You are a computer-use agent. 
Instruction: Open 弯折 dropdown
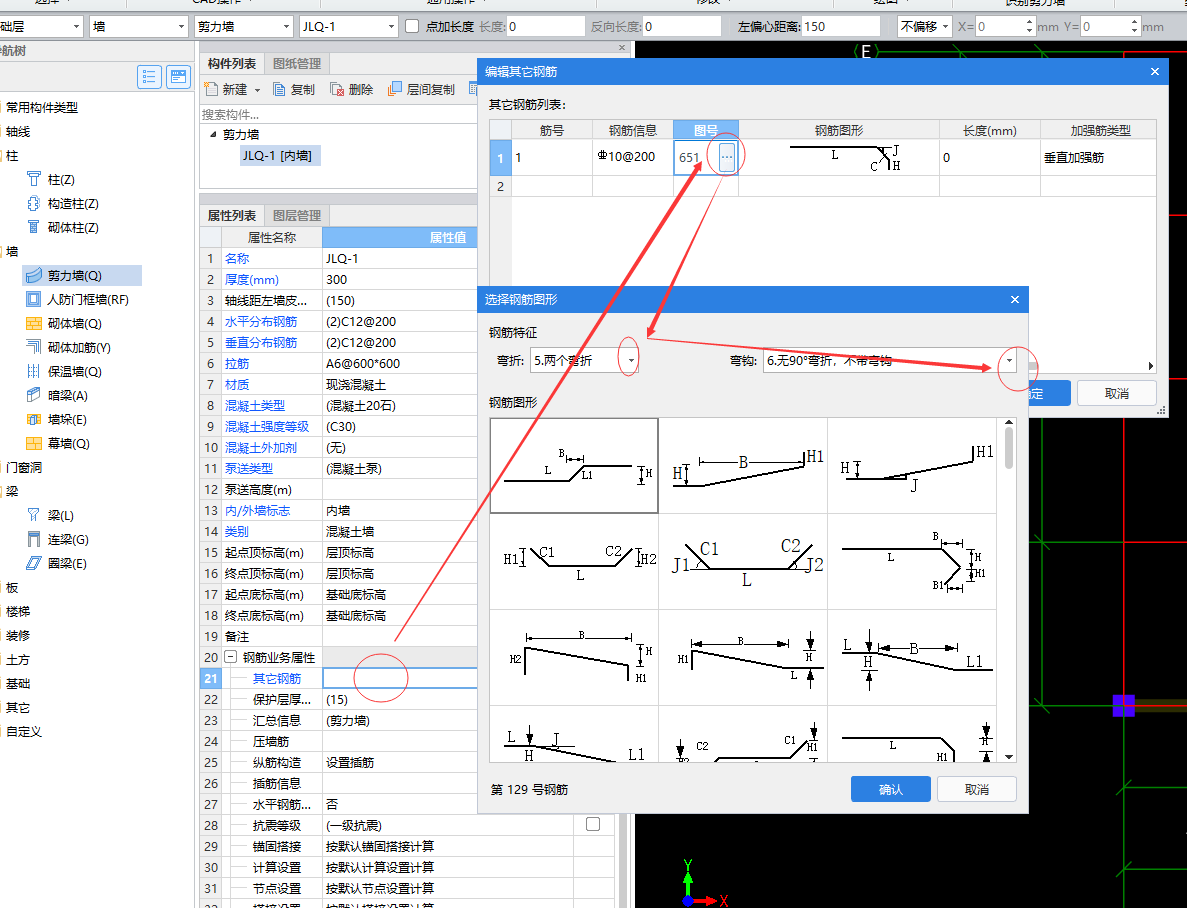pyautogui.click(x=631, y=360)
